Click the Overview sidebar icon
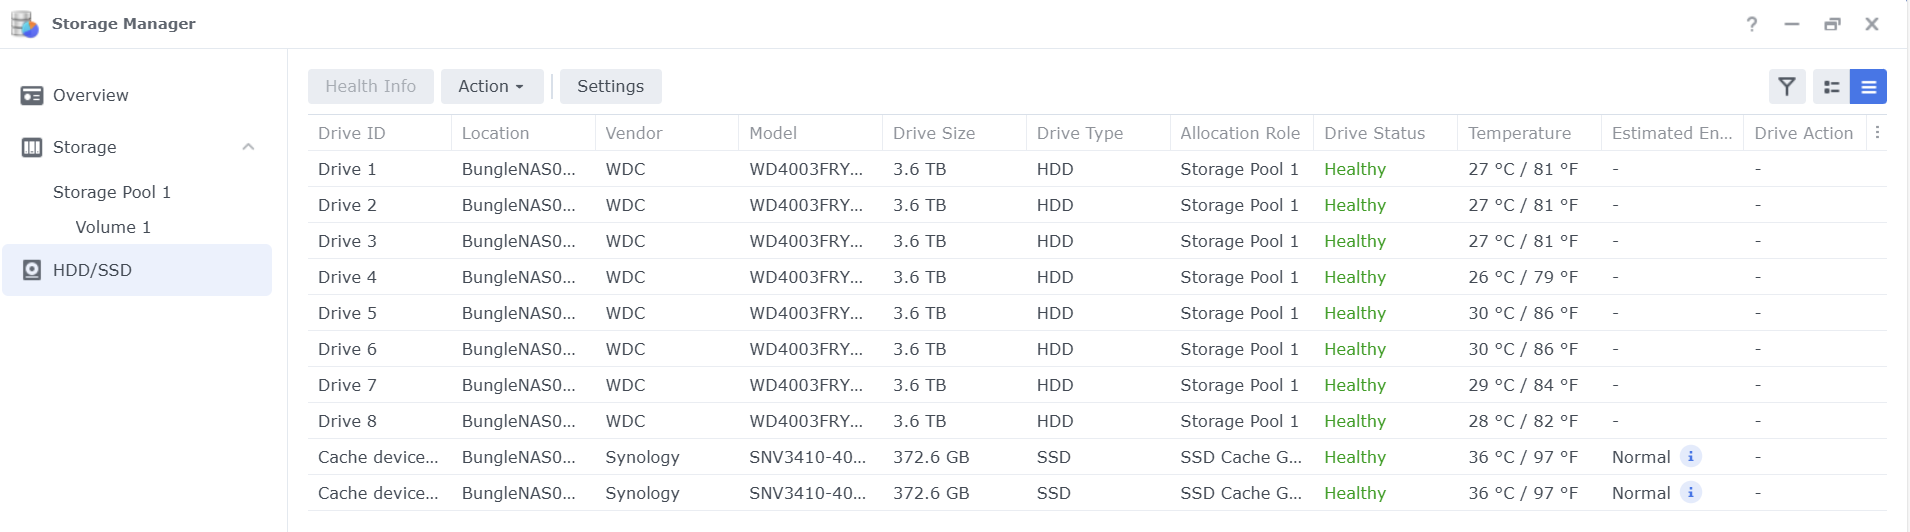1910x532 pixels. pyautogui.click(x=32, y=96)
